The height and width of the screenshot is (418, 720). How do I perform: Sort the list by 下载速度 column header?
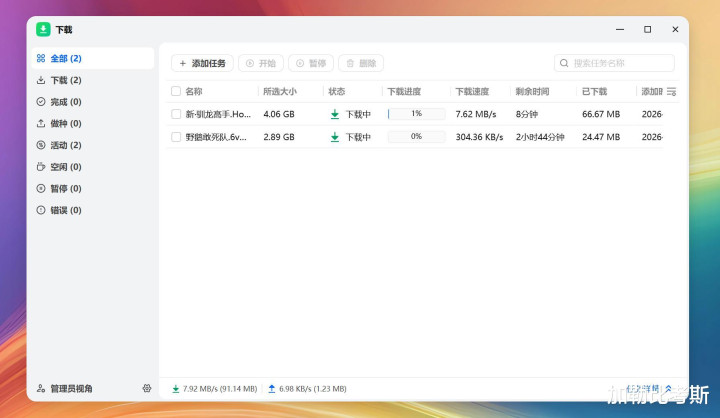coord(471,92)
